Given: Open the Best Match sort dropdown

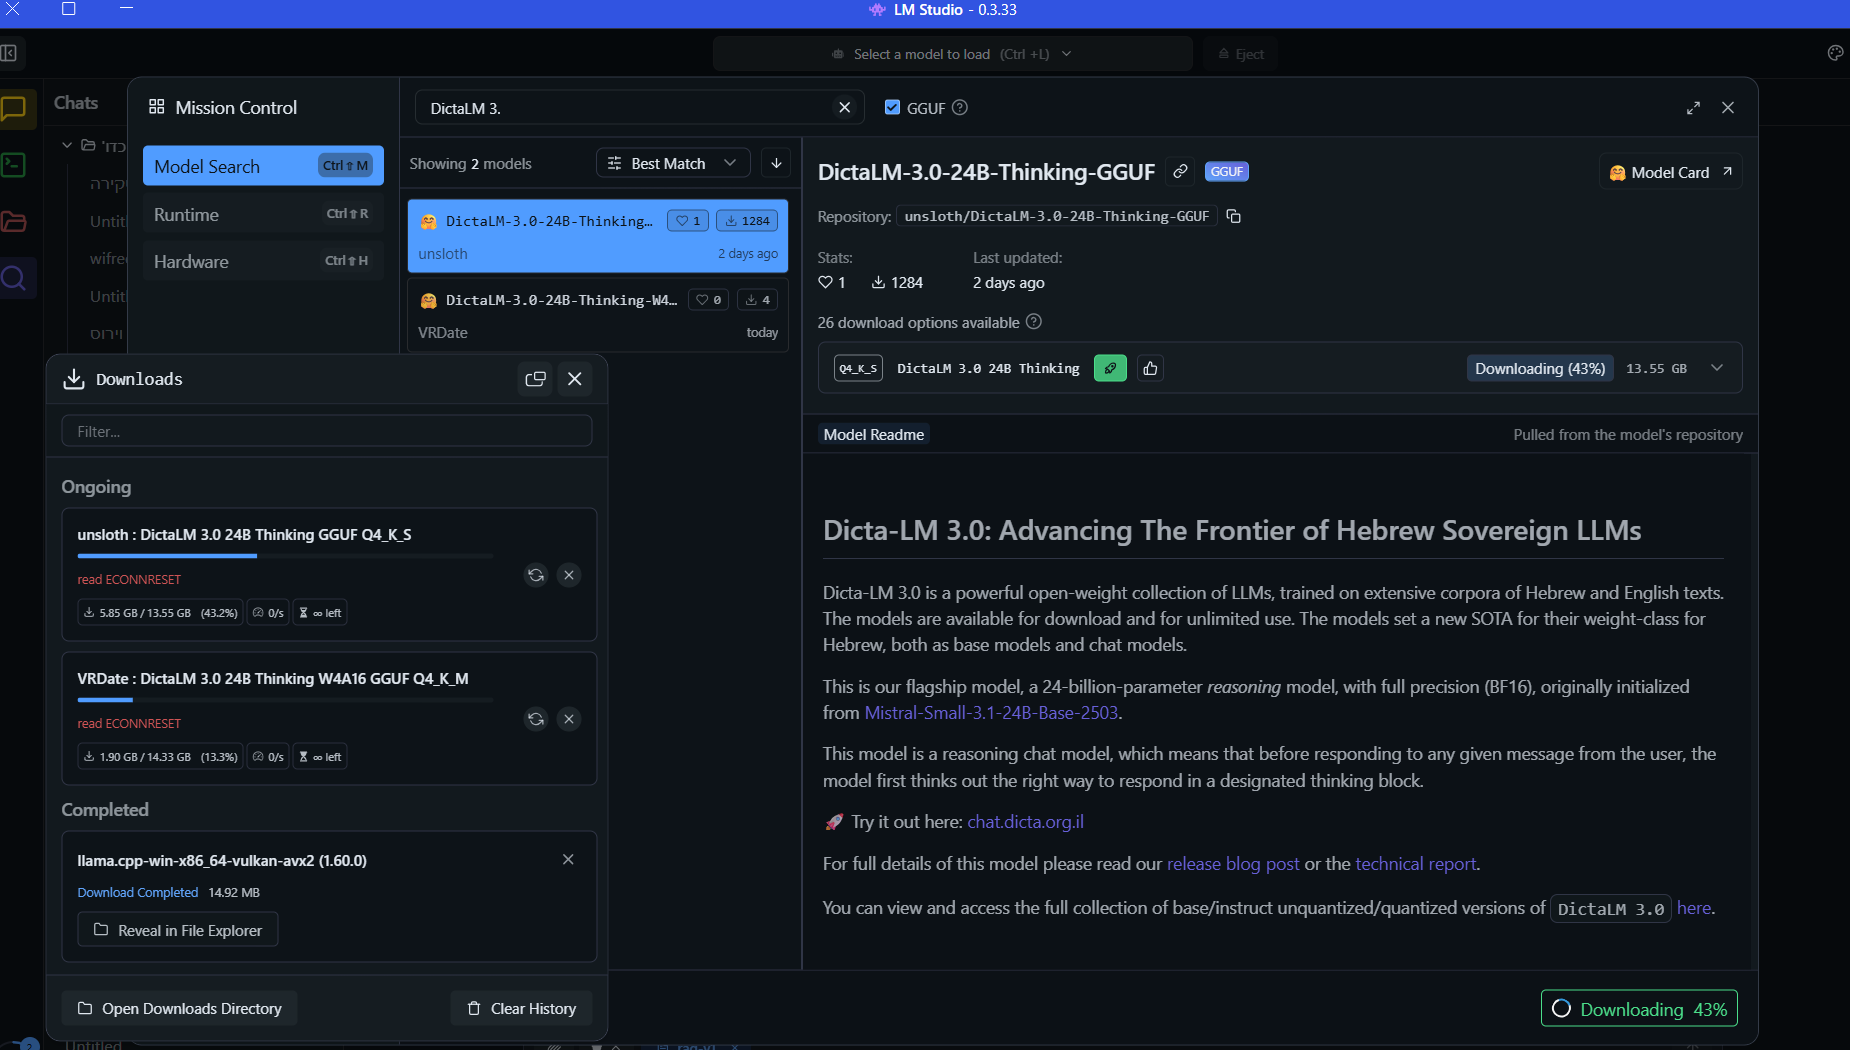Looking at the screenshot, I should [x=673, y=163].
